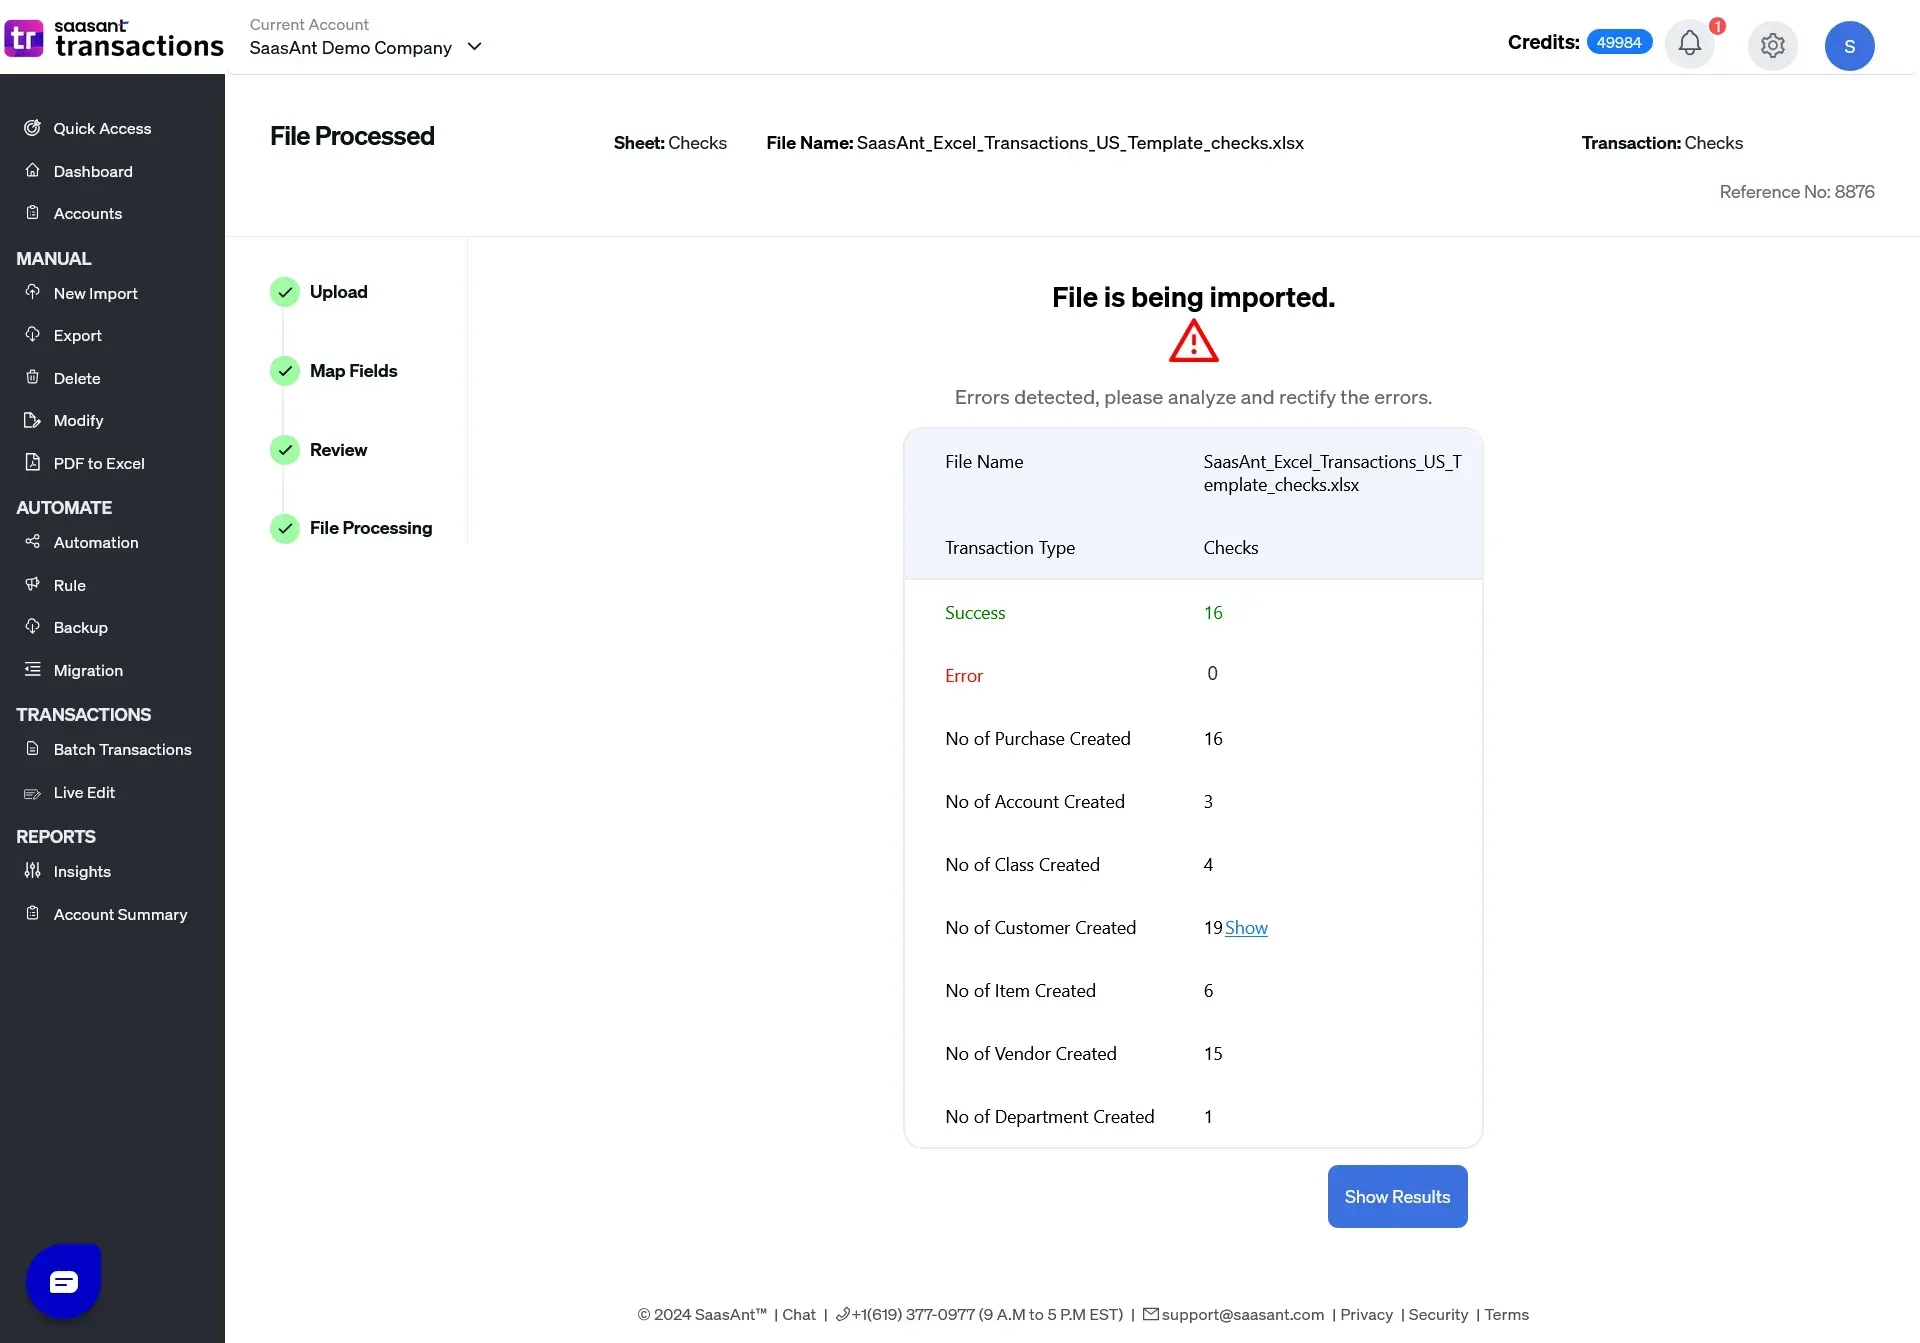This screenshot has width=1920, height=1343.
Task: Click the Show link next to 19 customers
Action: pyautogui.click(x=1246, y=927)
